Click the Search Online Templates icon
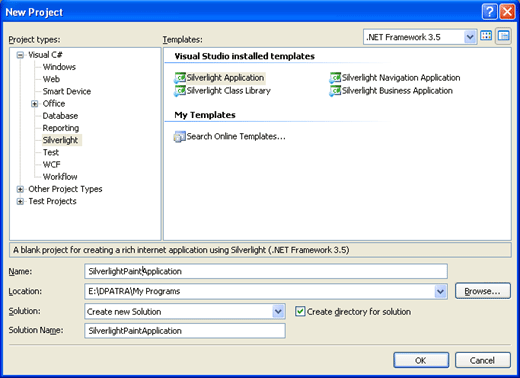This screenshot has height=378, width=520. (179, 137)
